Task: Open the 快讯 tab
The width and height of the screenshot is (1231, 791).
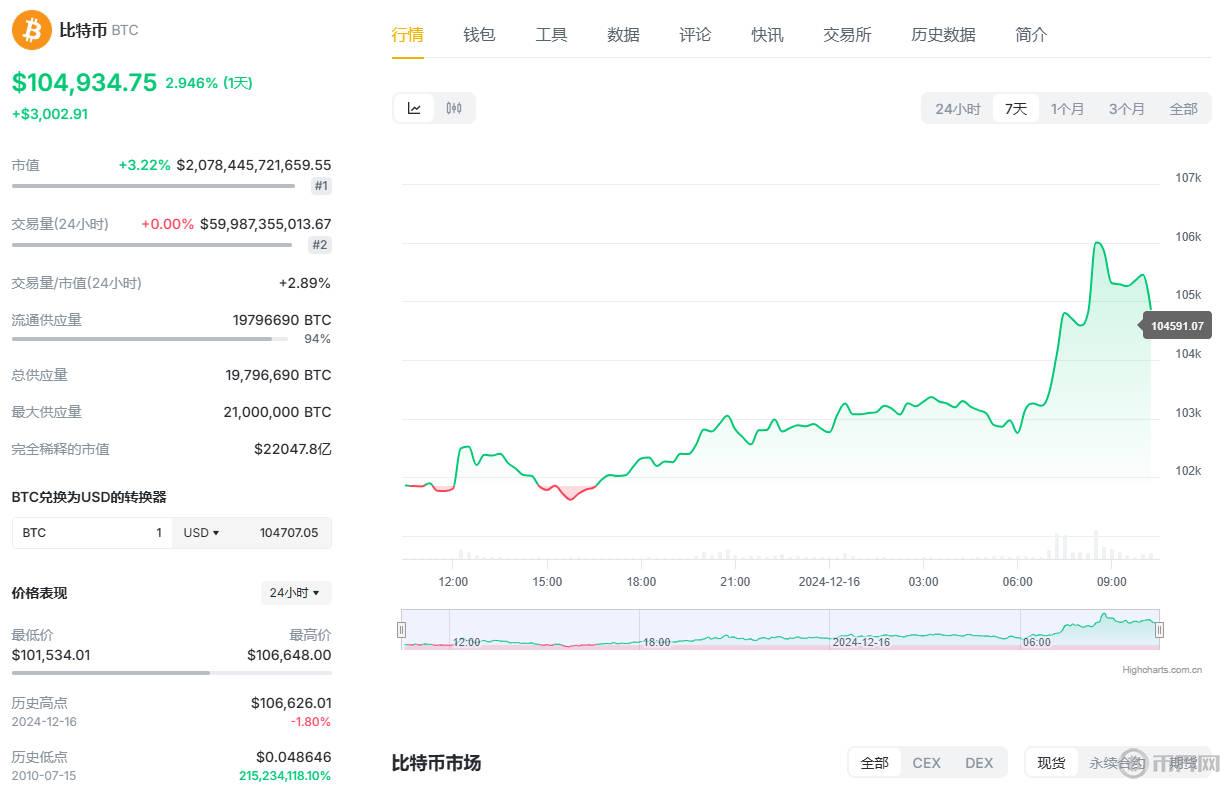Action: tap(767, 34)
